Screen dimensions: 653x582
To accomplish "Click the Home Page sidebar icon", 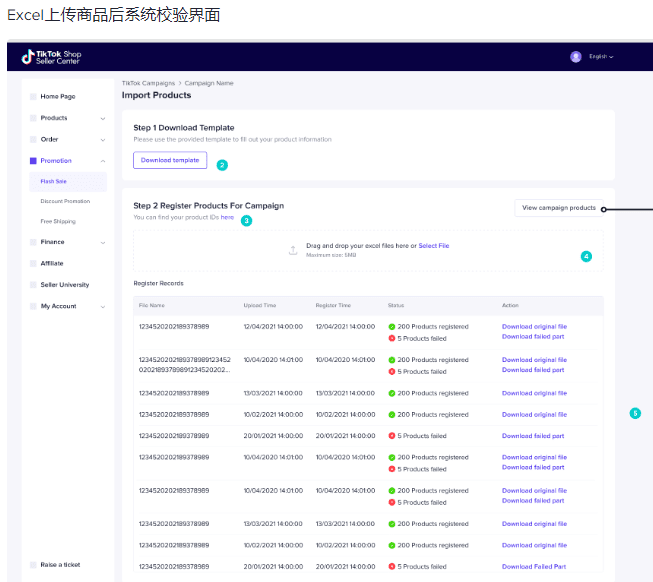I will pyautogui.click(x=33, y=97).
